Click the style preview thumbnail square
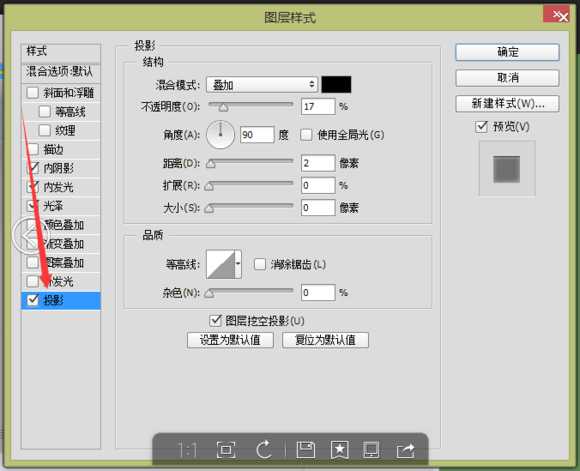The image size is (580, 471). click(x=507, y=169)
